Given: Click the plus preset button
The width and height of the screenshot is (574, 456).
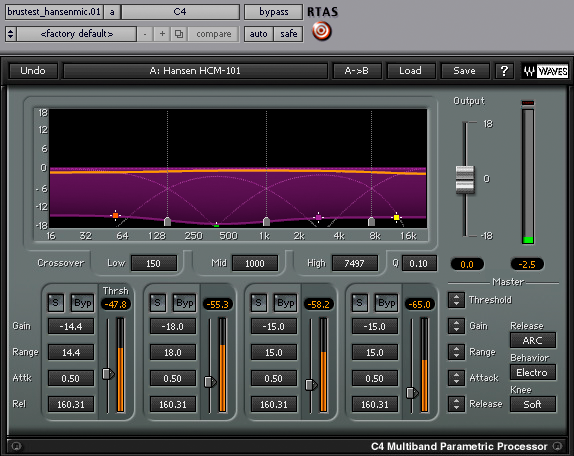Looking at the screenshot, I should 162,34.
